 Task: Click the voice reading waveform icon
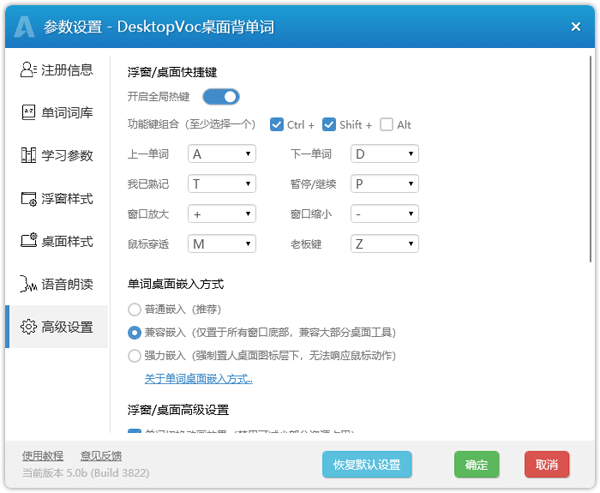click(29, 284)
